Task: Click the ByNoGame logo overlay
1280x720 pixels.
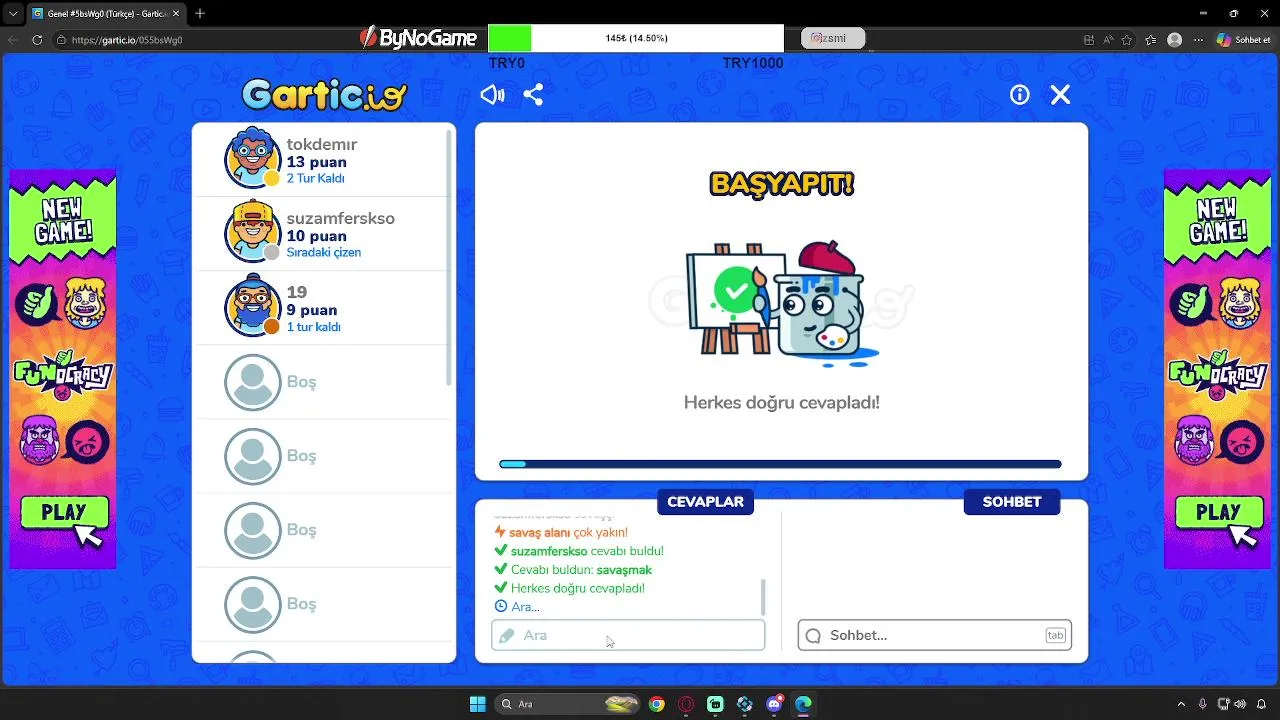Action: tap(419, 38)
